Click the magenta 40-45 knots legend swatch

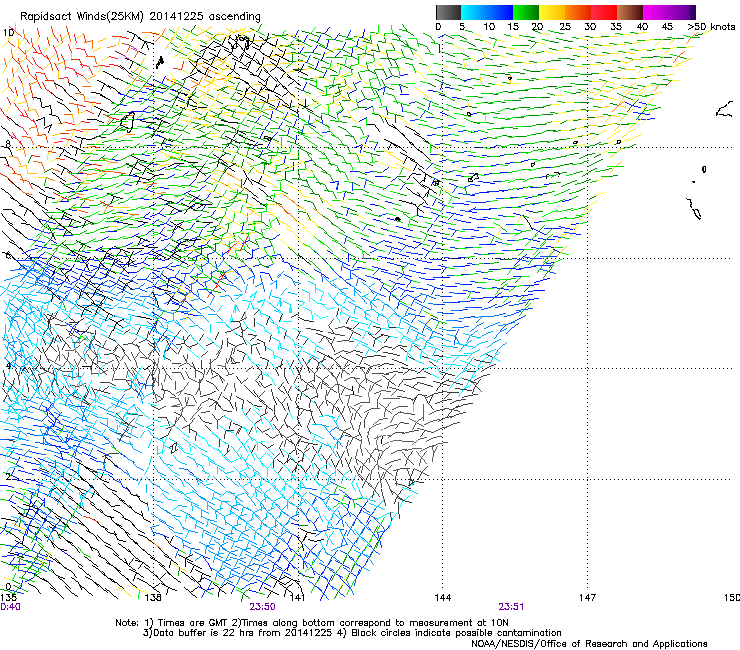point(656,12)
